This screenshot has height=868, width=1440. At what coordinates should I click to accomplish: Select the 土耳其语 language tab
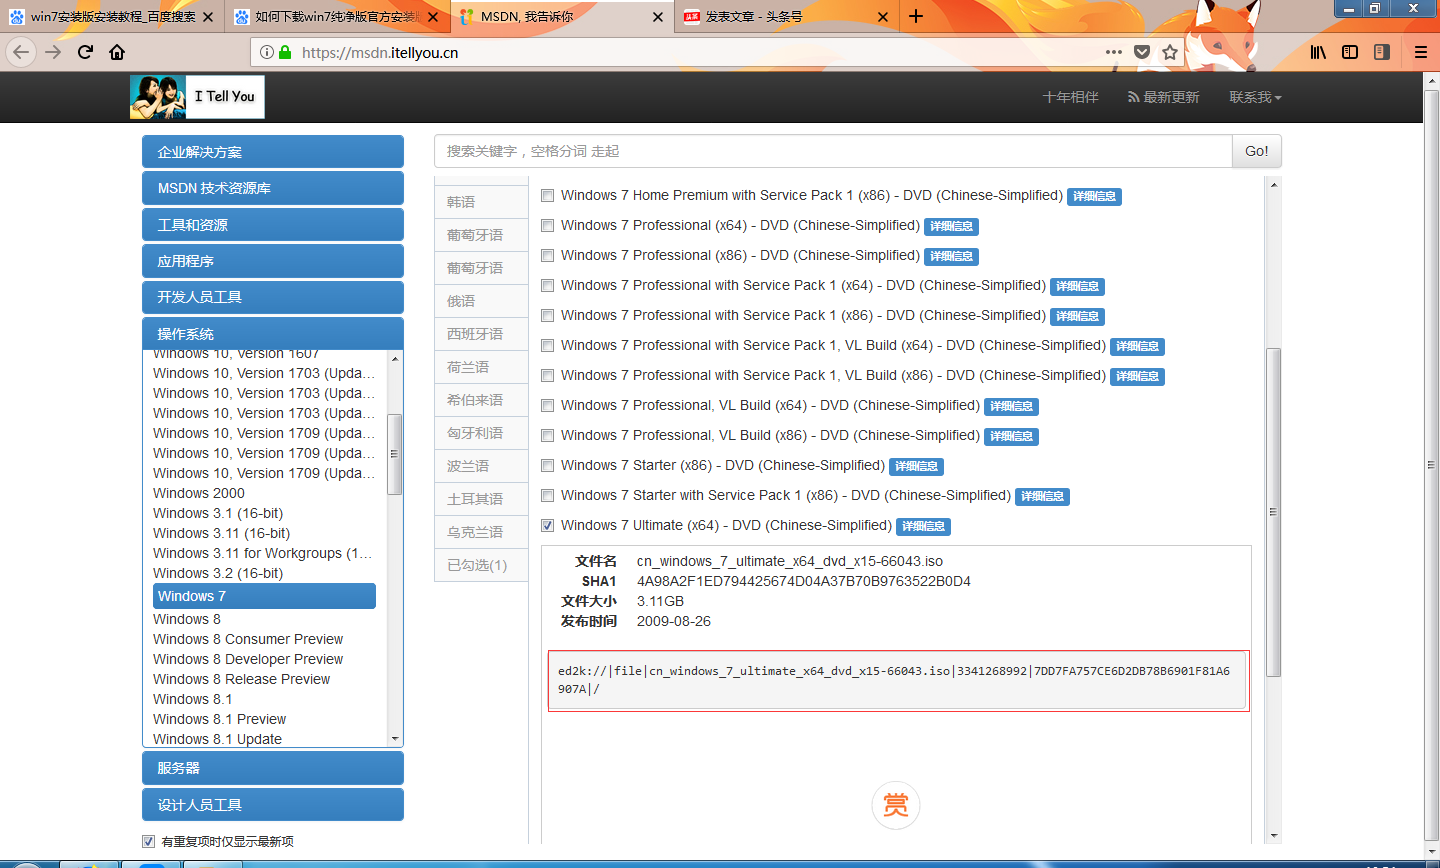(x=481, y=499)
